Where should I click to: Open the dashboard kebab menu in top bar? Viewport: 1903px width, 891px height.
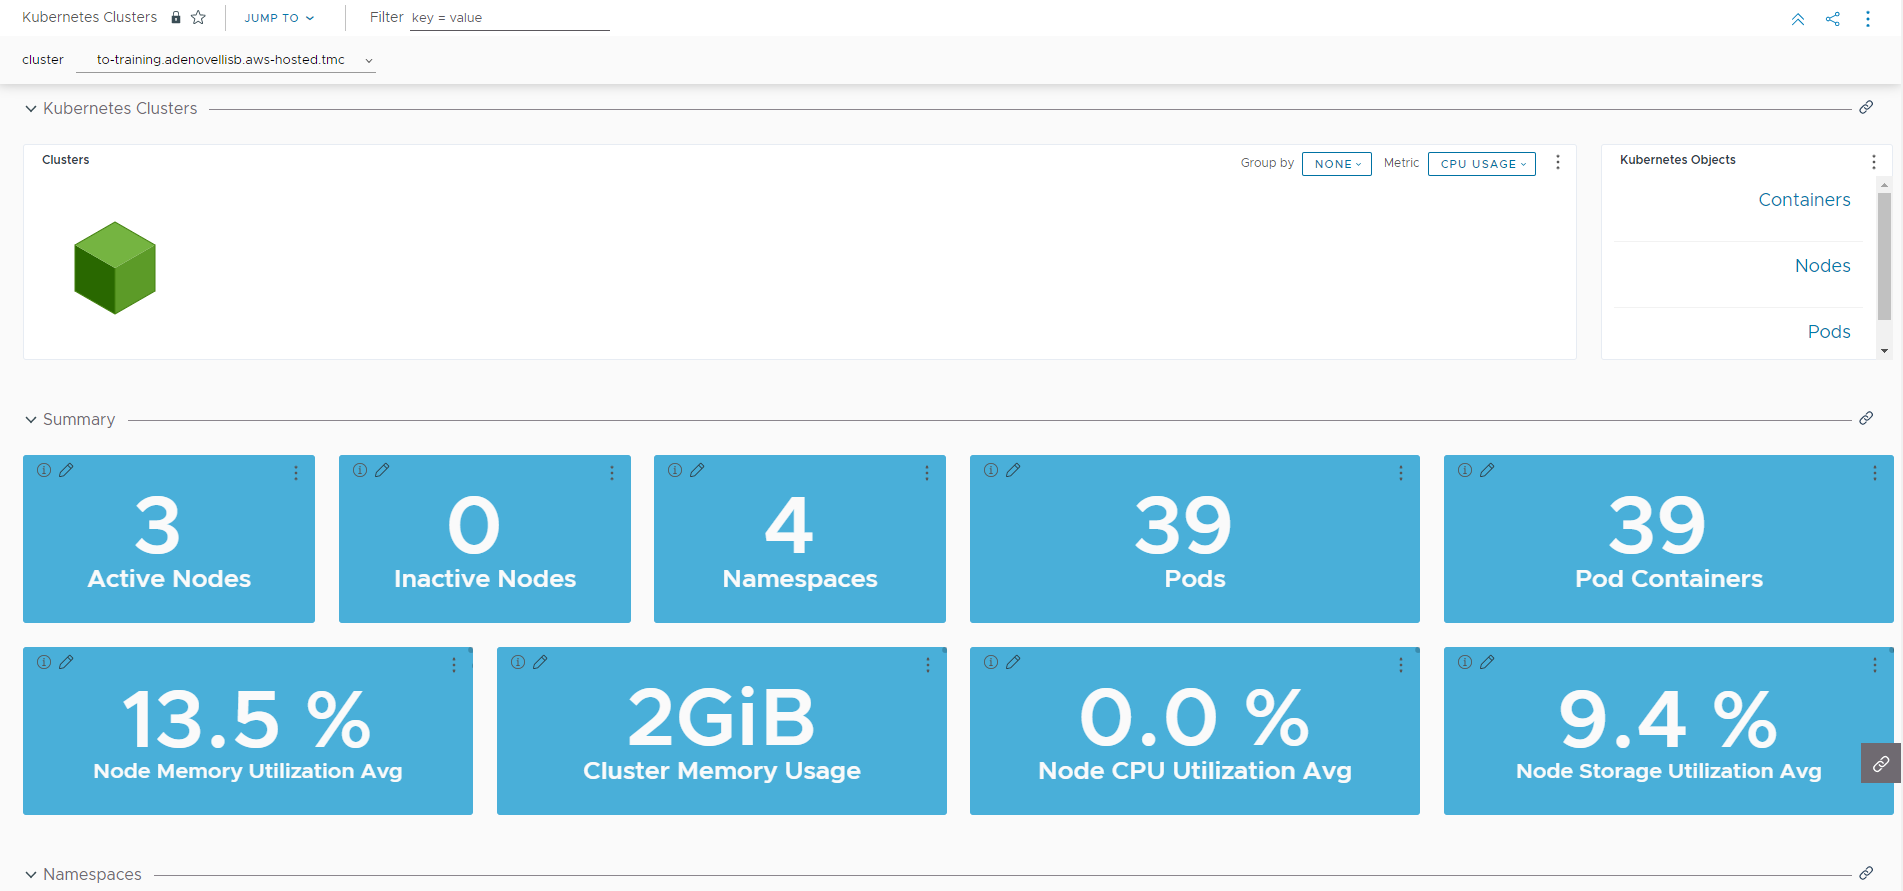tap(1867, 19)
